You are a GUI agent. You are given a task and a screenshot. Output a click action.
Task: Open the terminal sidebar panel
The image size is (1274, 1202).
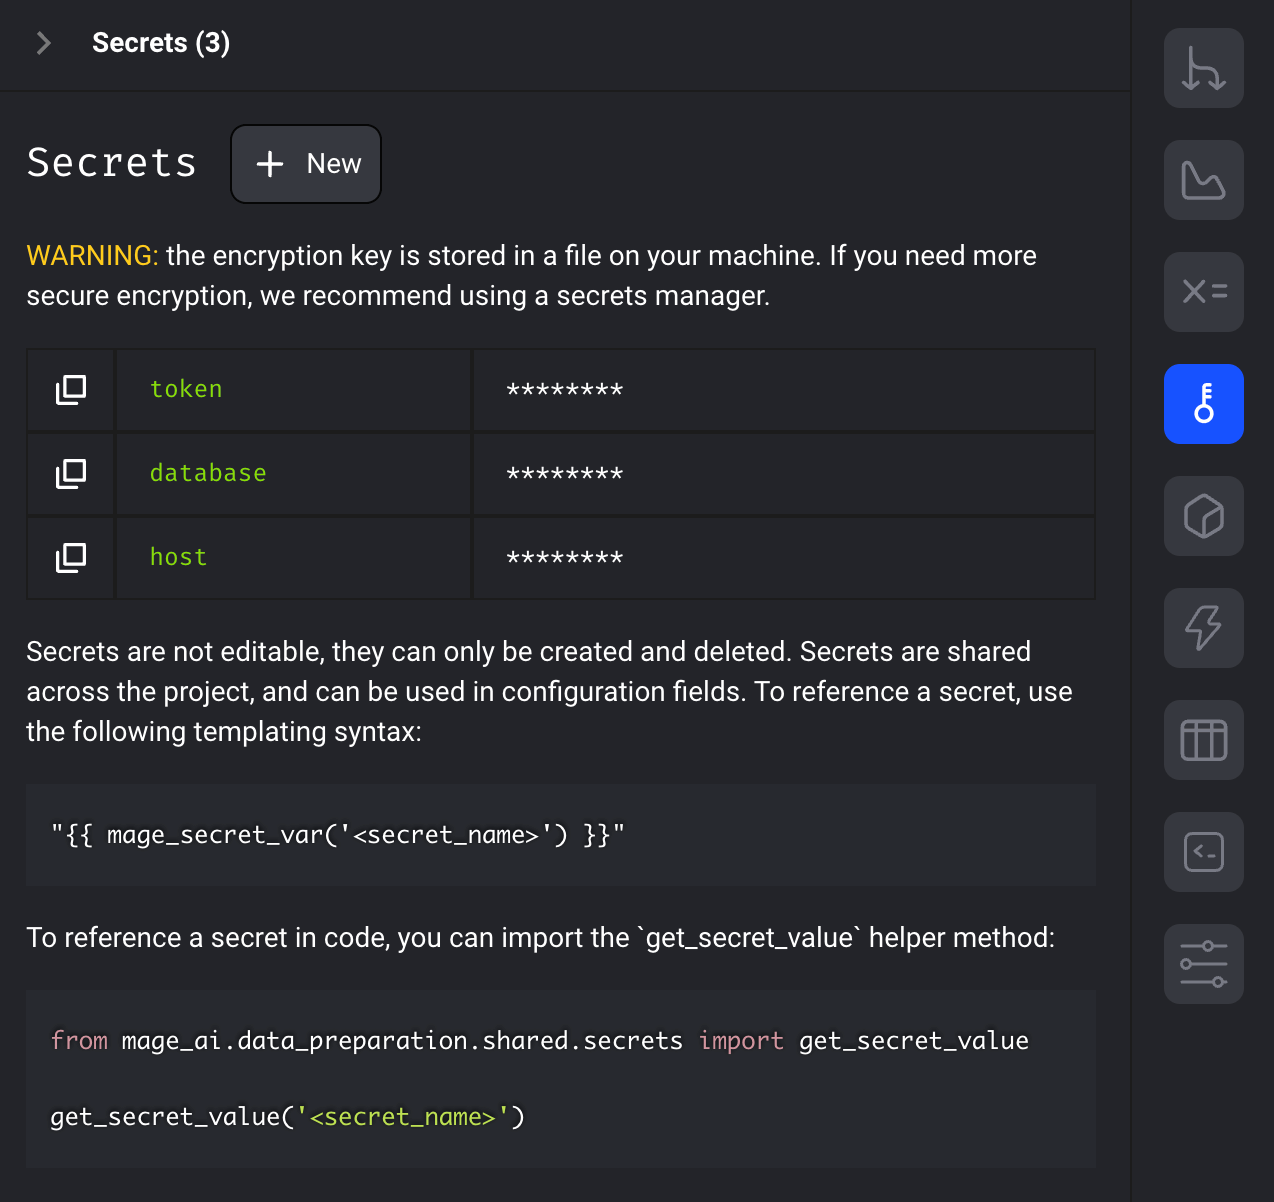click(x=1203, y=852)
